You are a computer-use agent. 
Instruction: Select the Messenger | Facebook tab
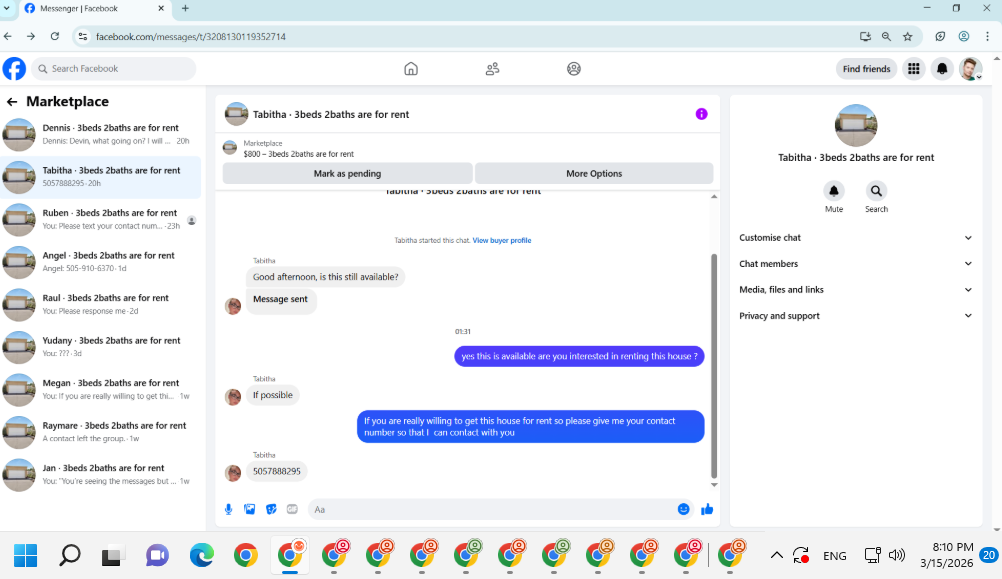(x=93, y=8)
